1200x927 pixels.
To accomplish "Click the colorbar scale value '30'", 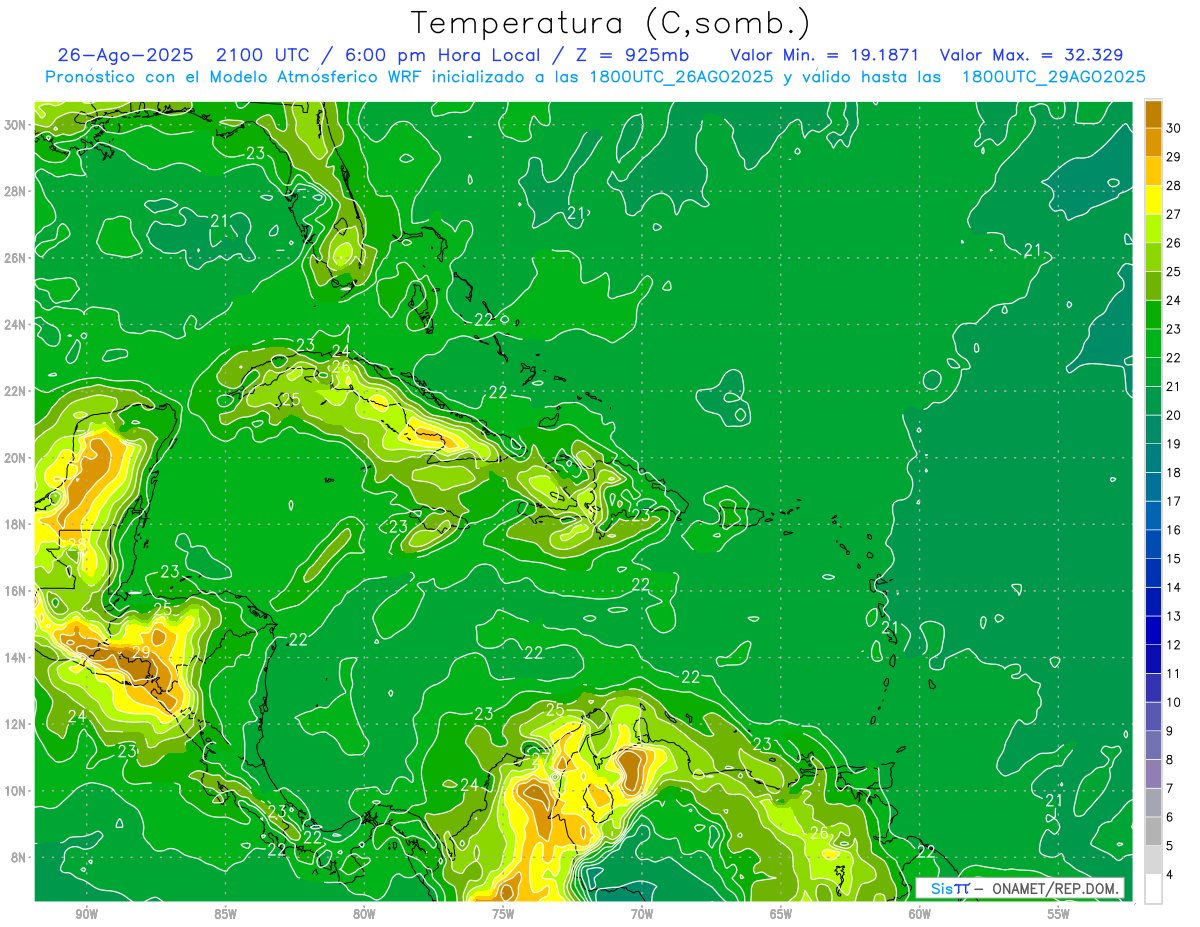I will click(x=1173, y=128).
